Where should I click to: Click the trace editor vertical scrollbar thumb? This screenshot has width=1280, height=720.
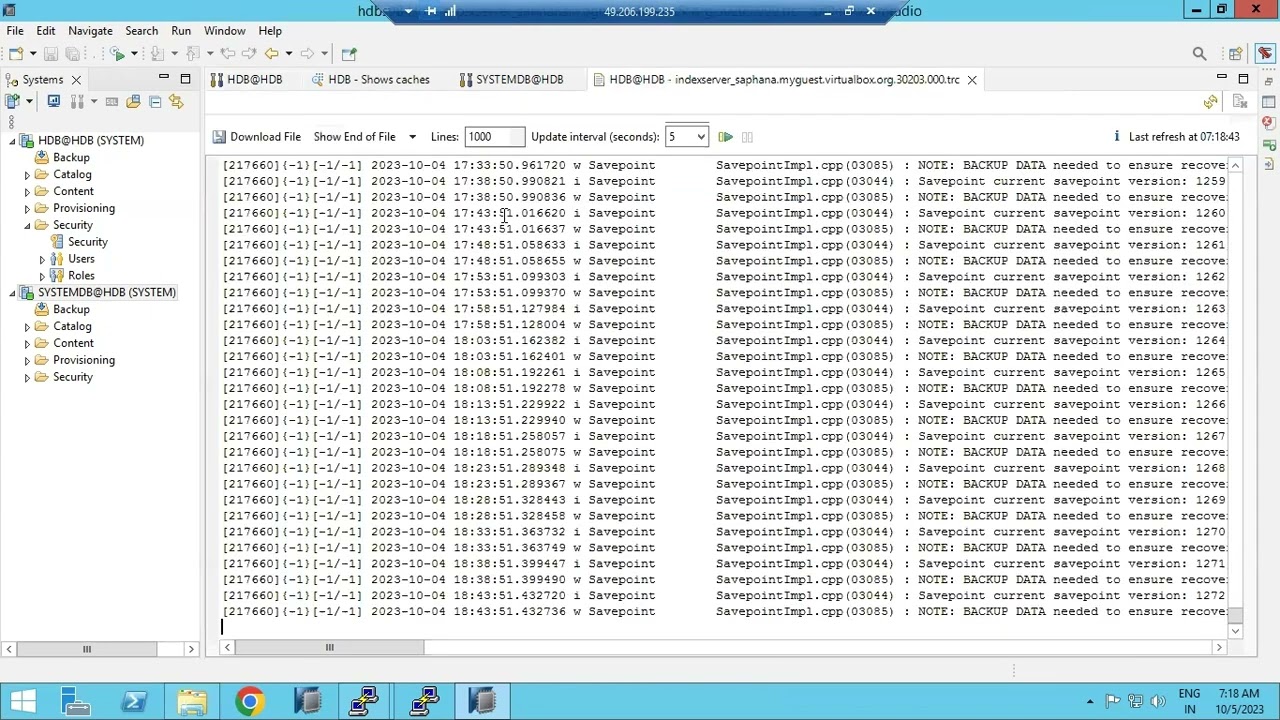point(1236,615)
